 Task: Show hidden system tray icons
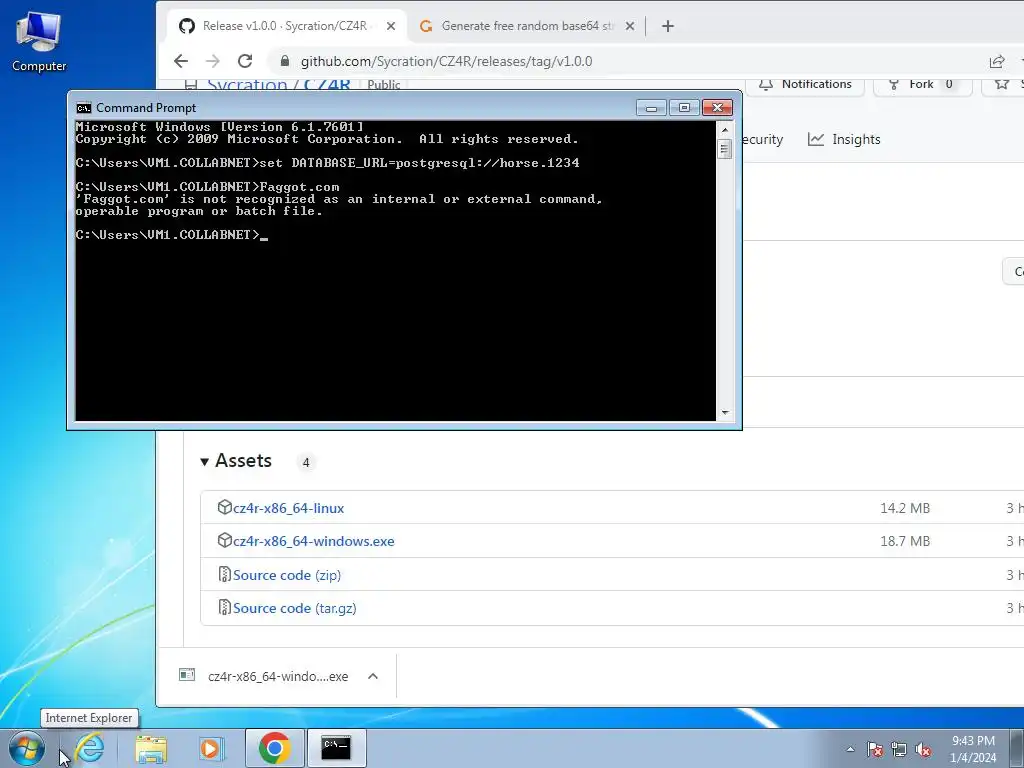click(850, 749)
